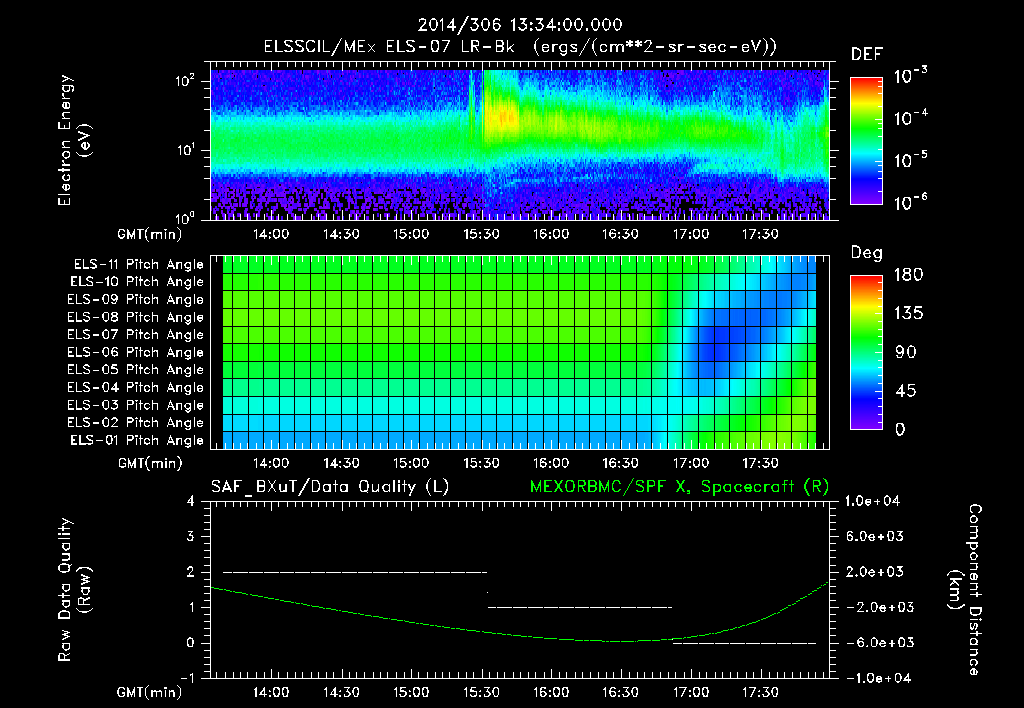Screen dimensions: 1024x708
Task: Click GMT(min) label under the pitch angle panel
Action: 150,464
